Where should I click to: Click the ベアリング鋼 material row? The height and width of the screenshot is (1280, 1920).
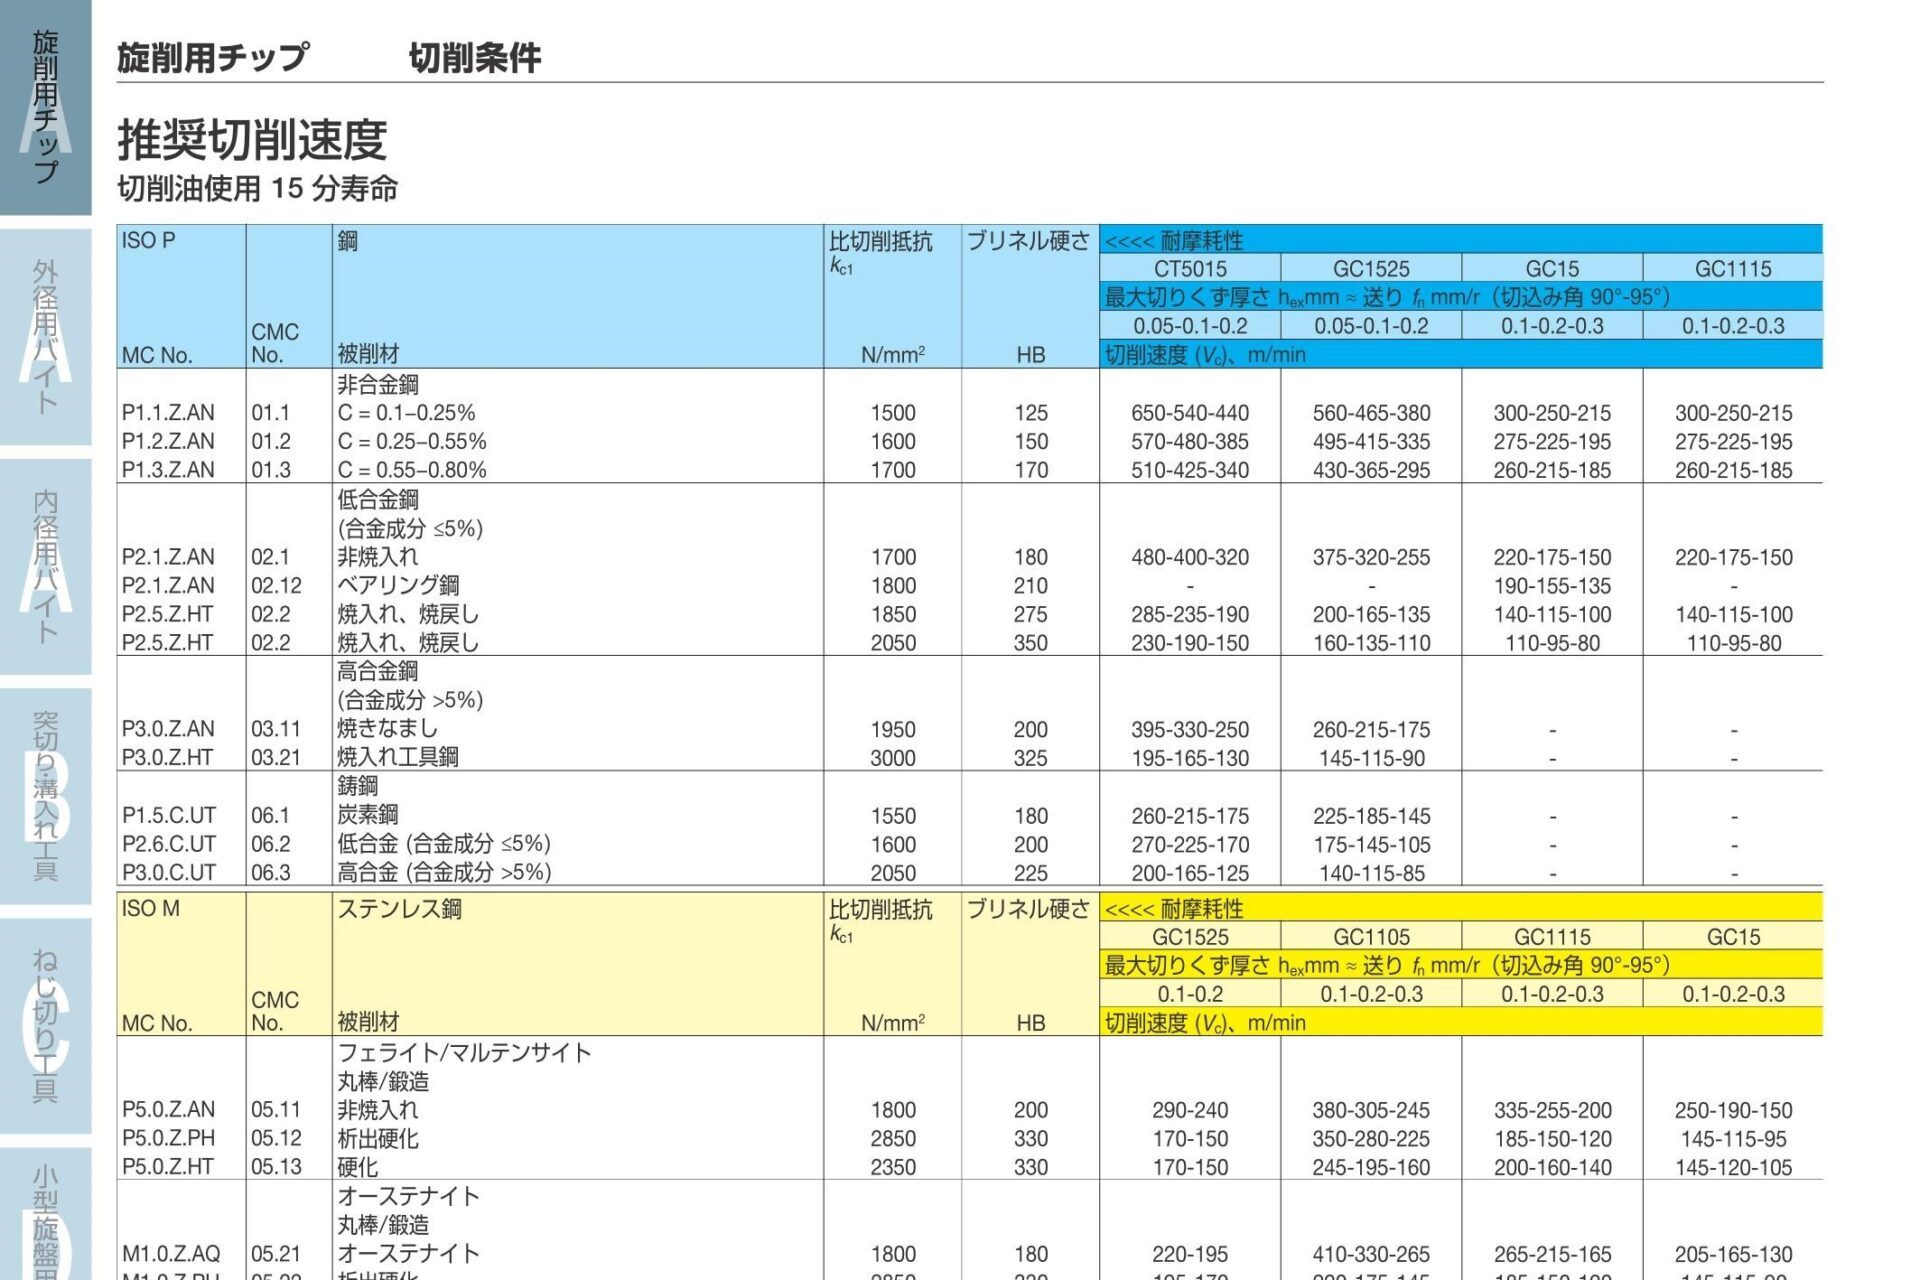coord(398,585)
